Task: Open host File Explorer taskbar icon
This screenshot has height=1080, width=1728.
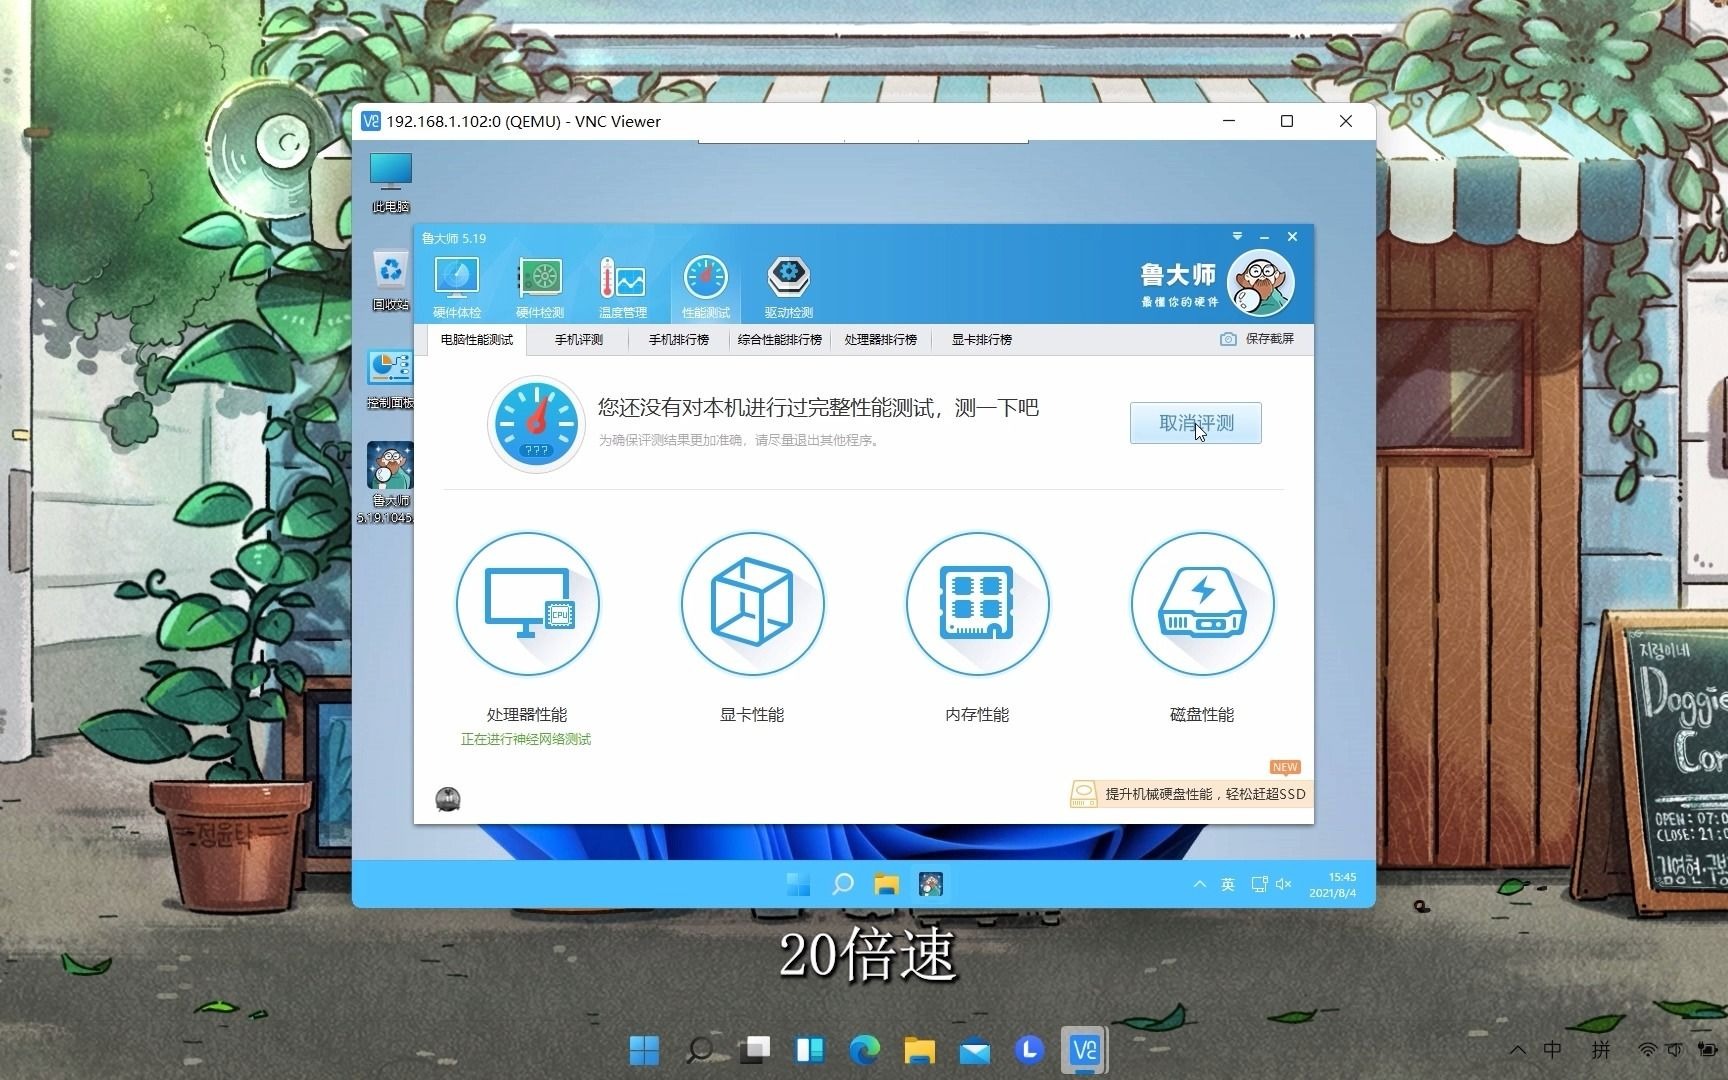Action: pyautogui.click(x=920, y=1050)
